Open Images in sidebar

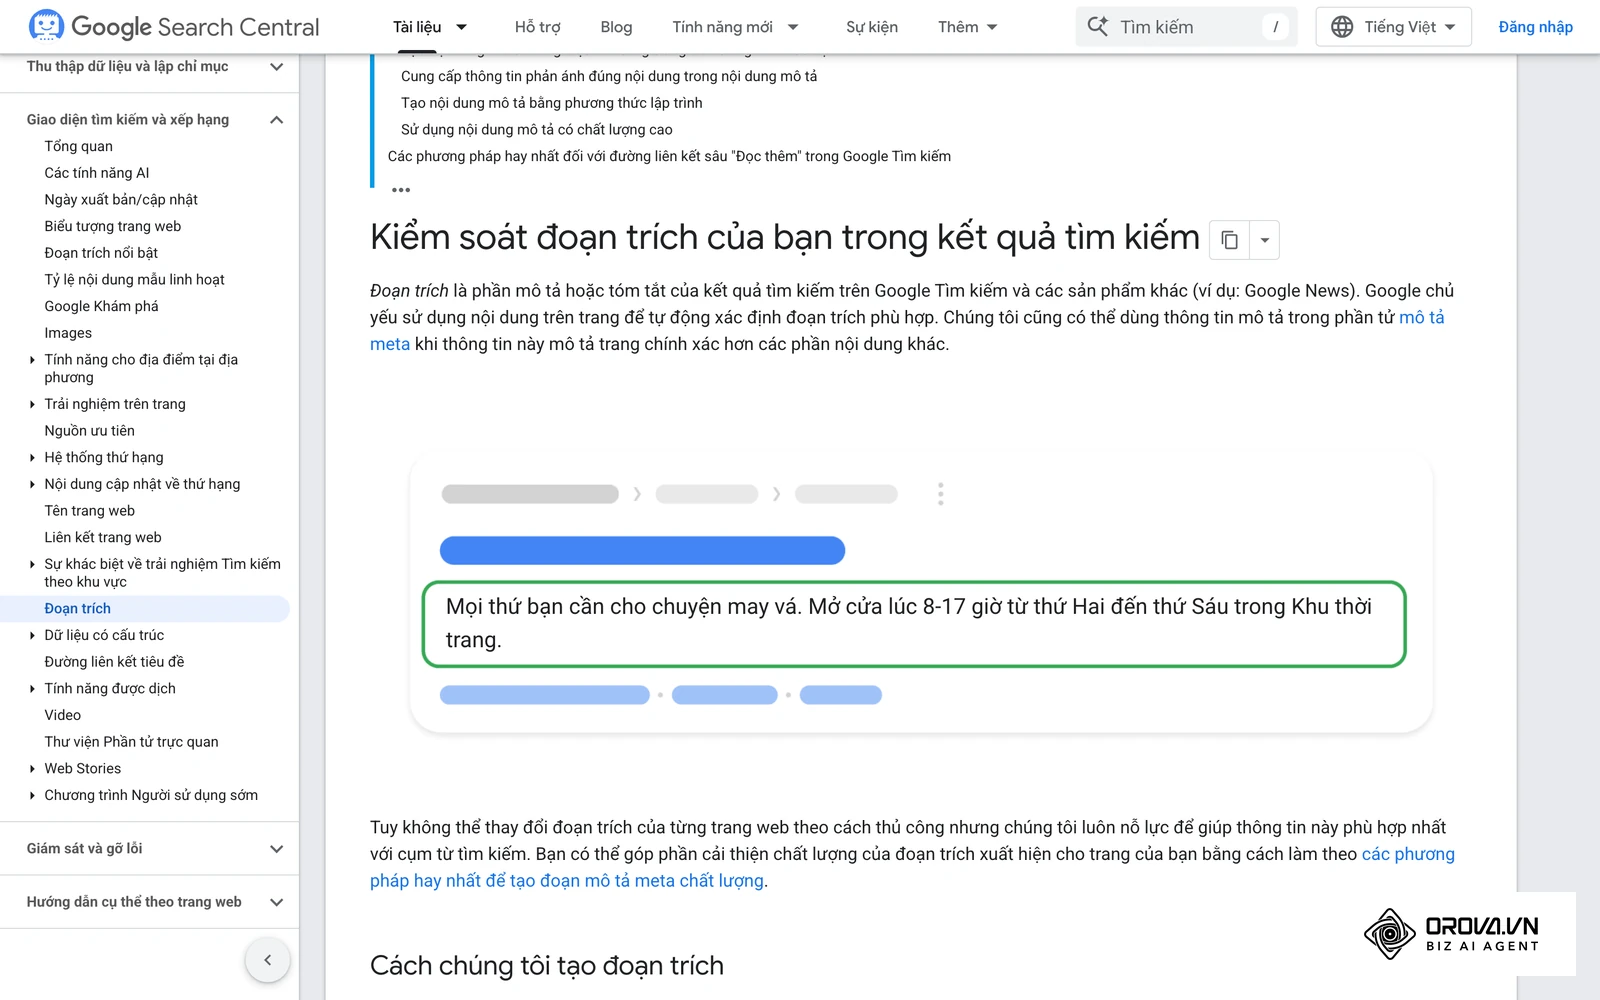point(68,333)
